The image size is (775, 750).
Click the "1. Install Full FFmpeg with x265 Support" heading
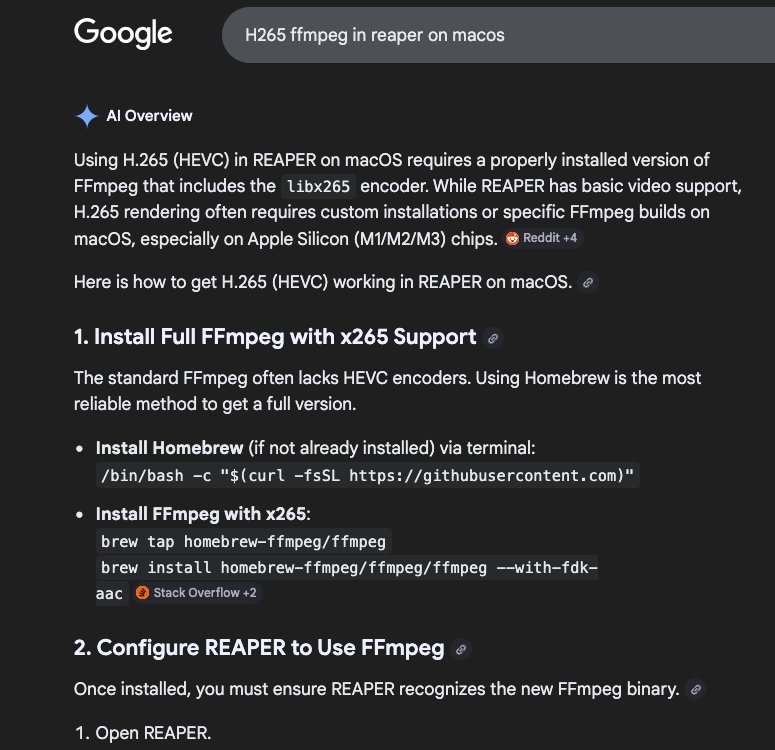[275, 337]
